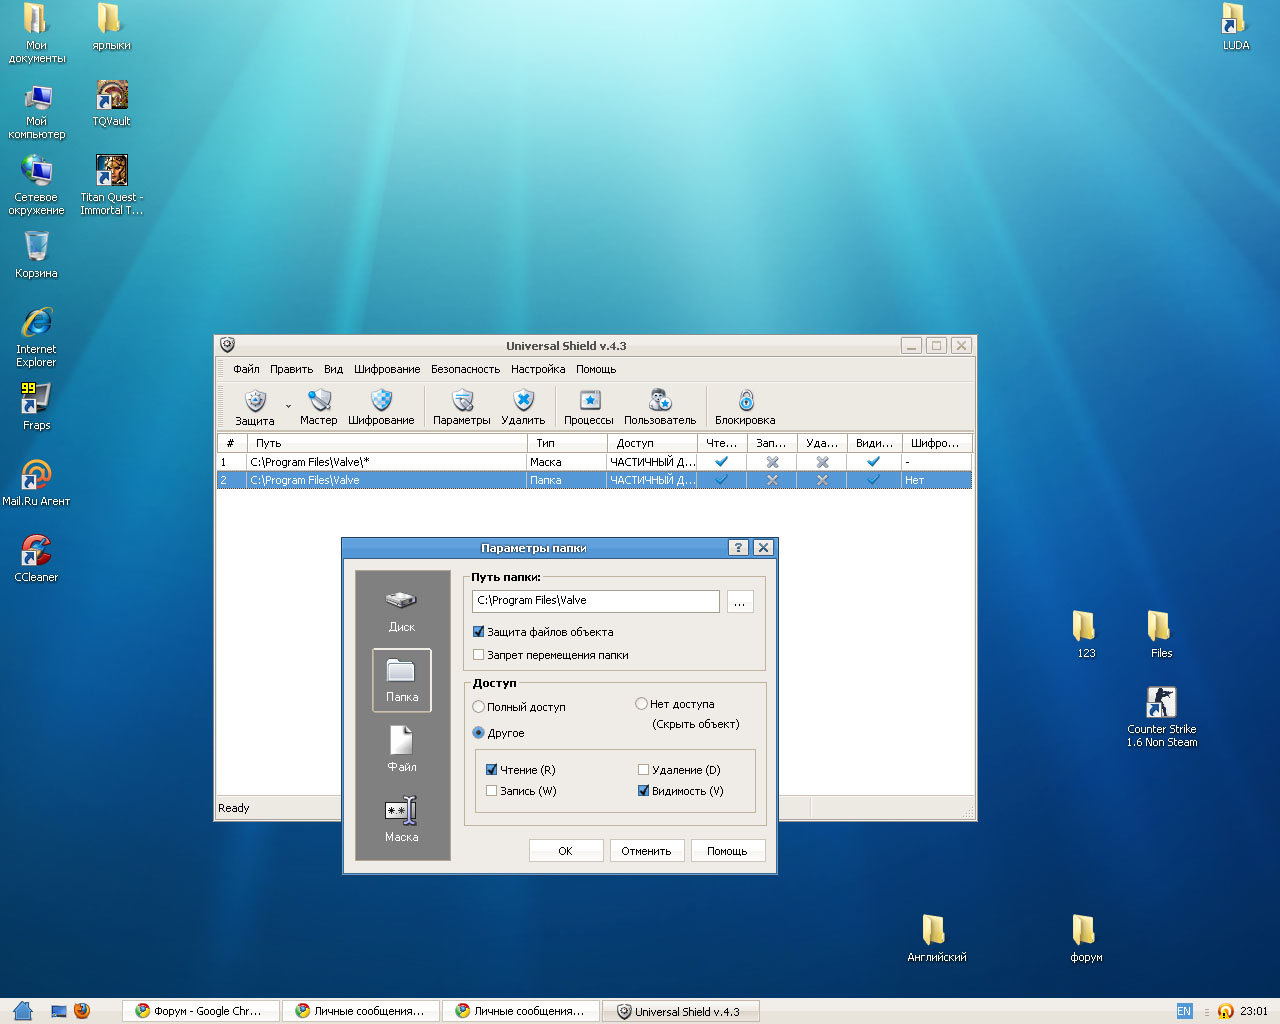Image resolution: width=1280 pixels, height=1024 pixels.
Task: Select the Диск icon in sidebar
Action: tap(402, 611)
